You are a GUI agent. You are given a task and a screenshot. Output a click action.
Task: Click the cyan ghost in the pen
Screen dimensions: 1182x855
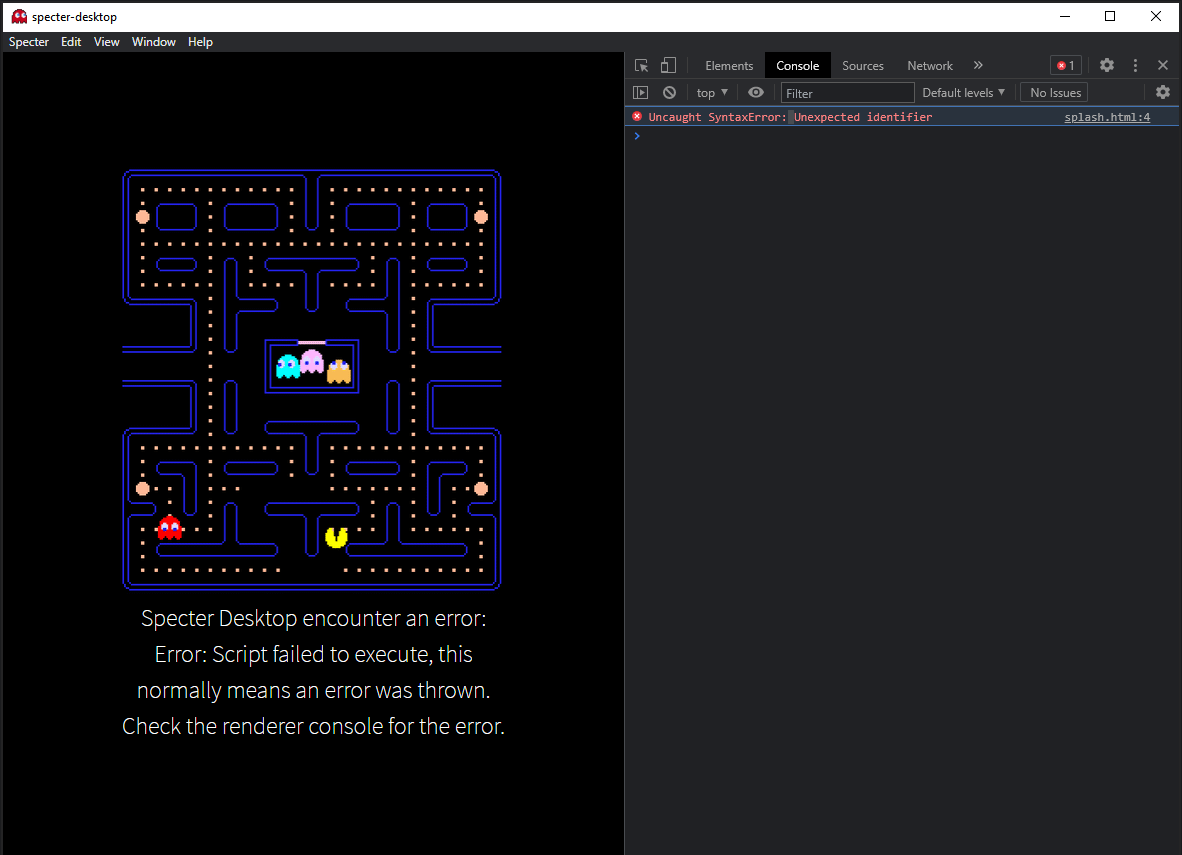click(x=287, y=366)
